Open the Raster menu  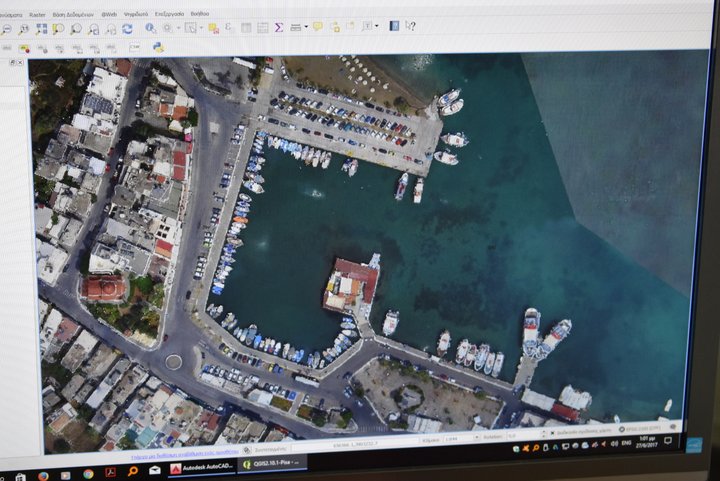pos(37,15)
